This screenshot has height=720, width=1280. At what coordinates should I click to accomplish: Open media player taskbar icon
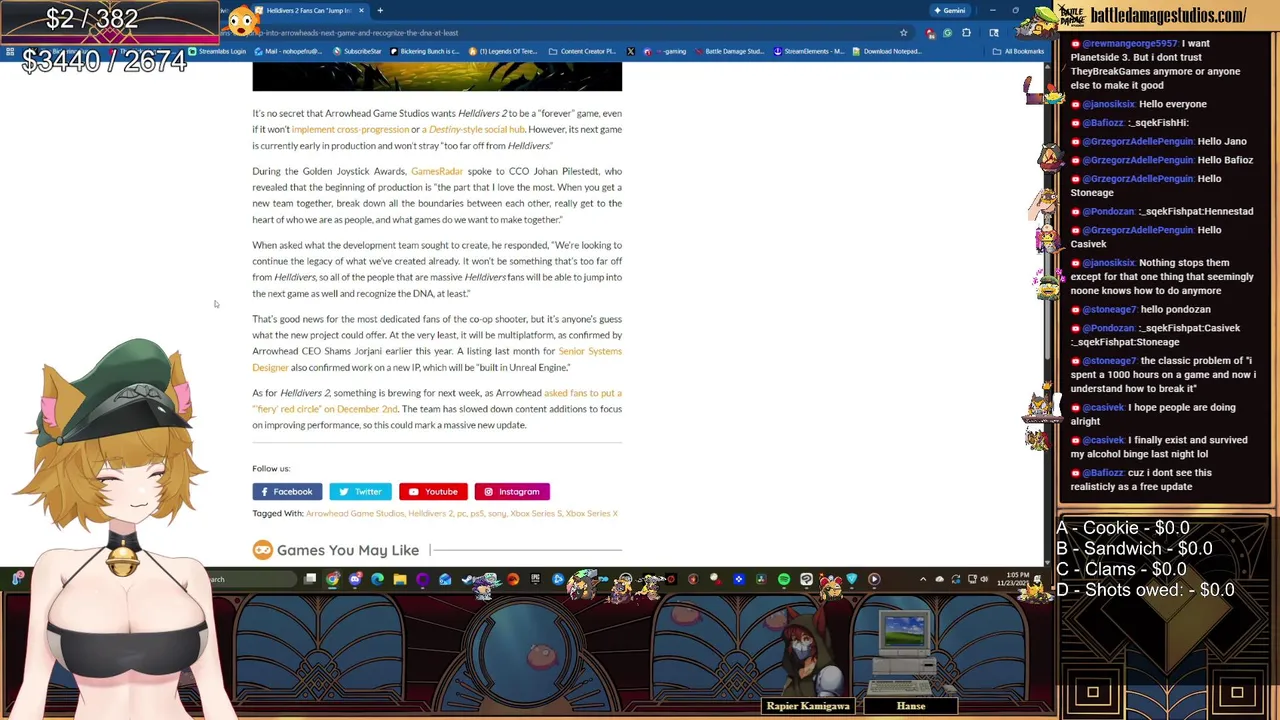coord(873,579)
